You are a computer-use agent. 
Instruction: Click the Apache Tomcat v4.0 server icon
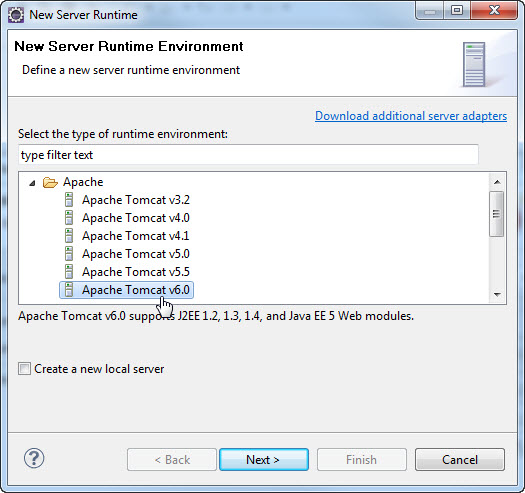(69, 218)
